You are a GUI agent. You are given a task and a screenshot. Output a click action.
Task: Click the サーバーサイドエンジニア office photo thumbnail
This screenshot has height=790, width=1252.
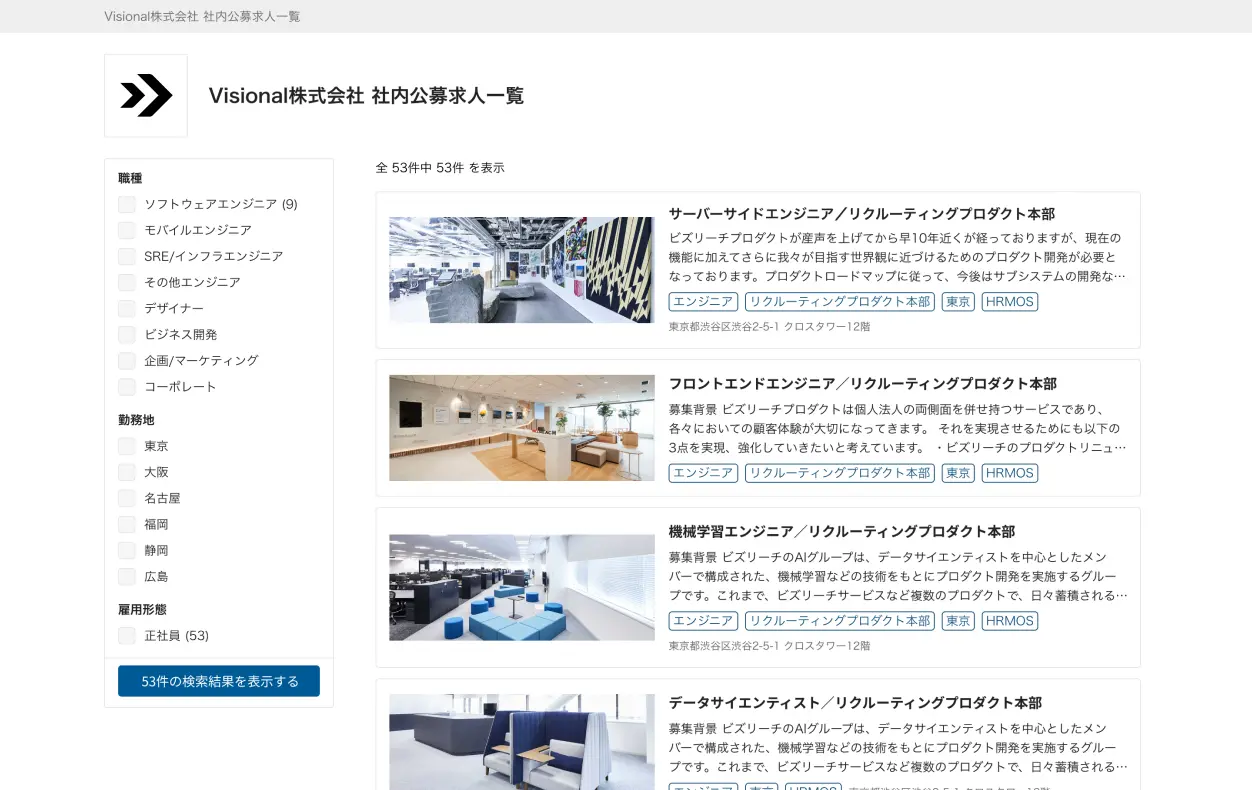tap(522, 270)
